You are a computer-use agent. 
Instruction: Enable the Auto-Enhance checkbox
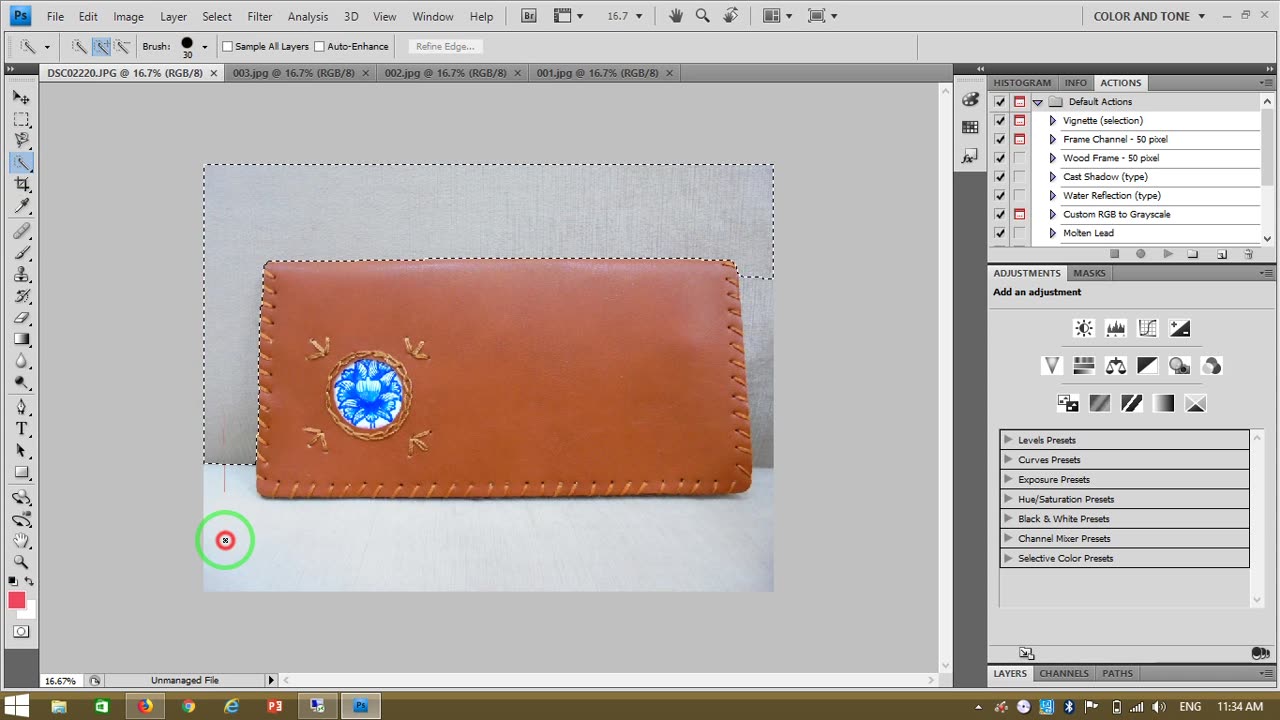(319, 46)
